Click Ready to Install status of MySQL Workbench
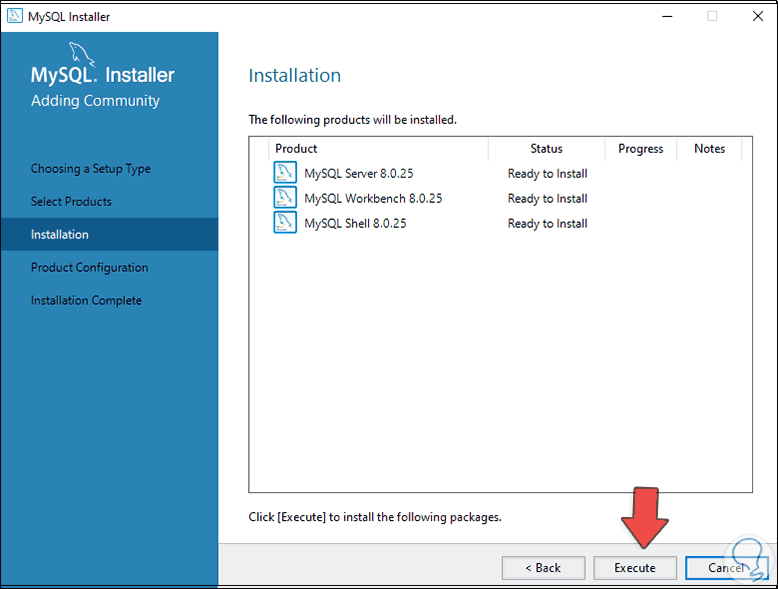778x589 pixels. click(547, 198)
